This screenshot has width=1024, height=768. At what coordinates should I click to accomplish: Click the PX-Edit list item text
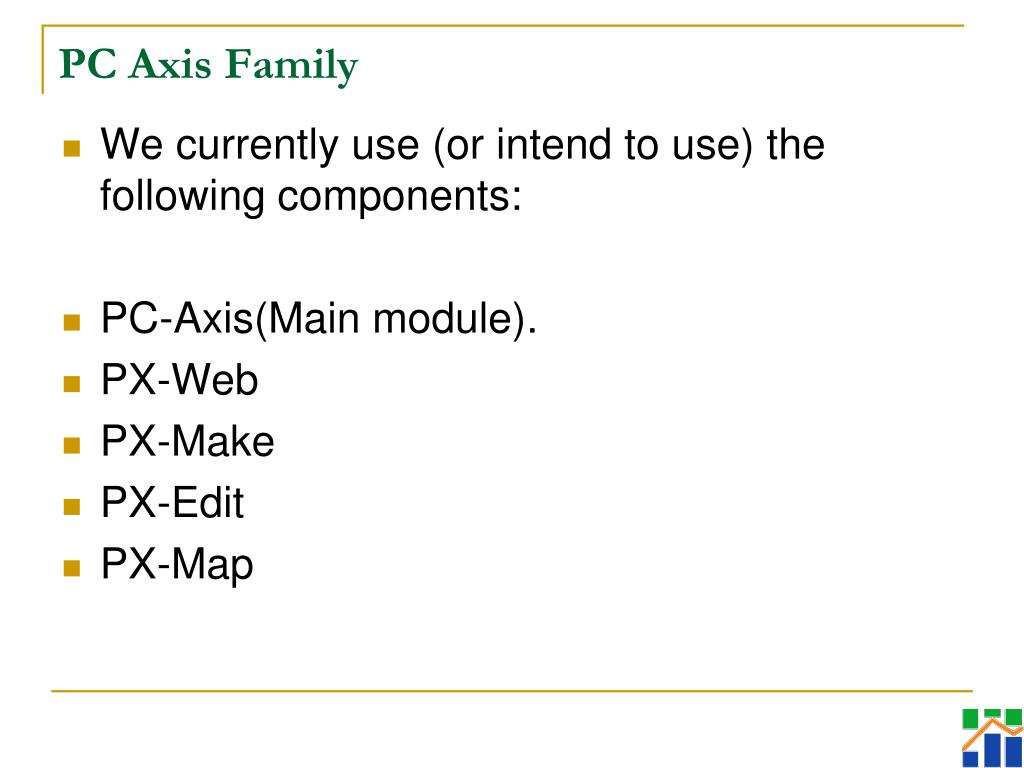click(x=172, y=502)
